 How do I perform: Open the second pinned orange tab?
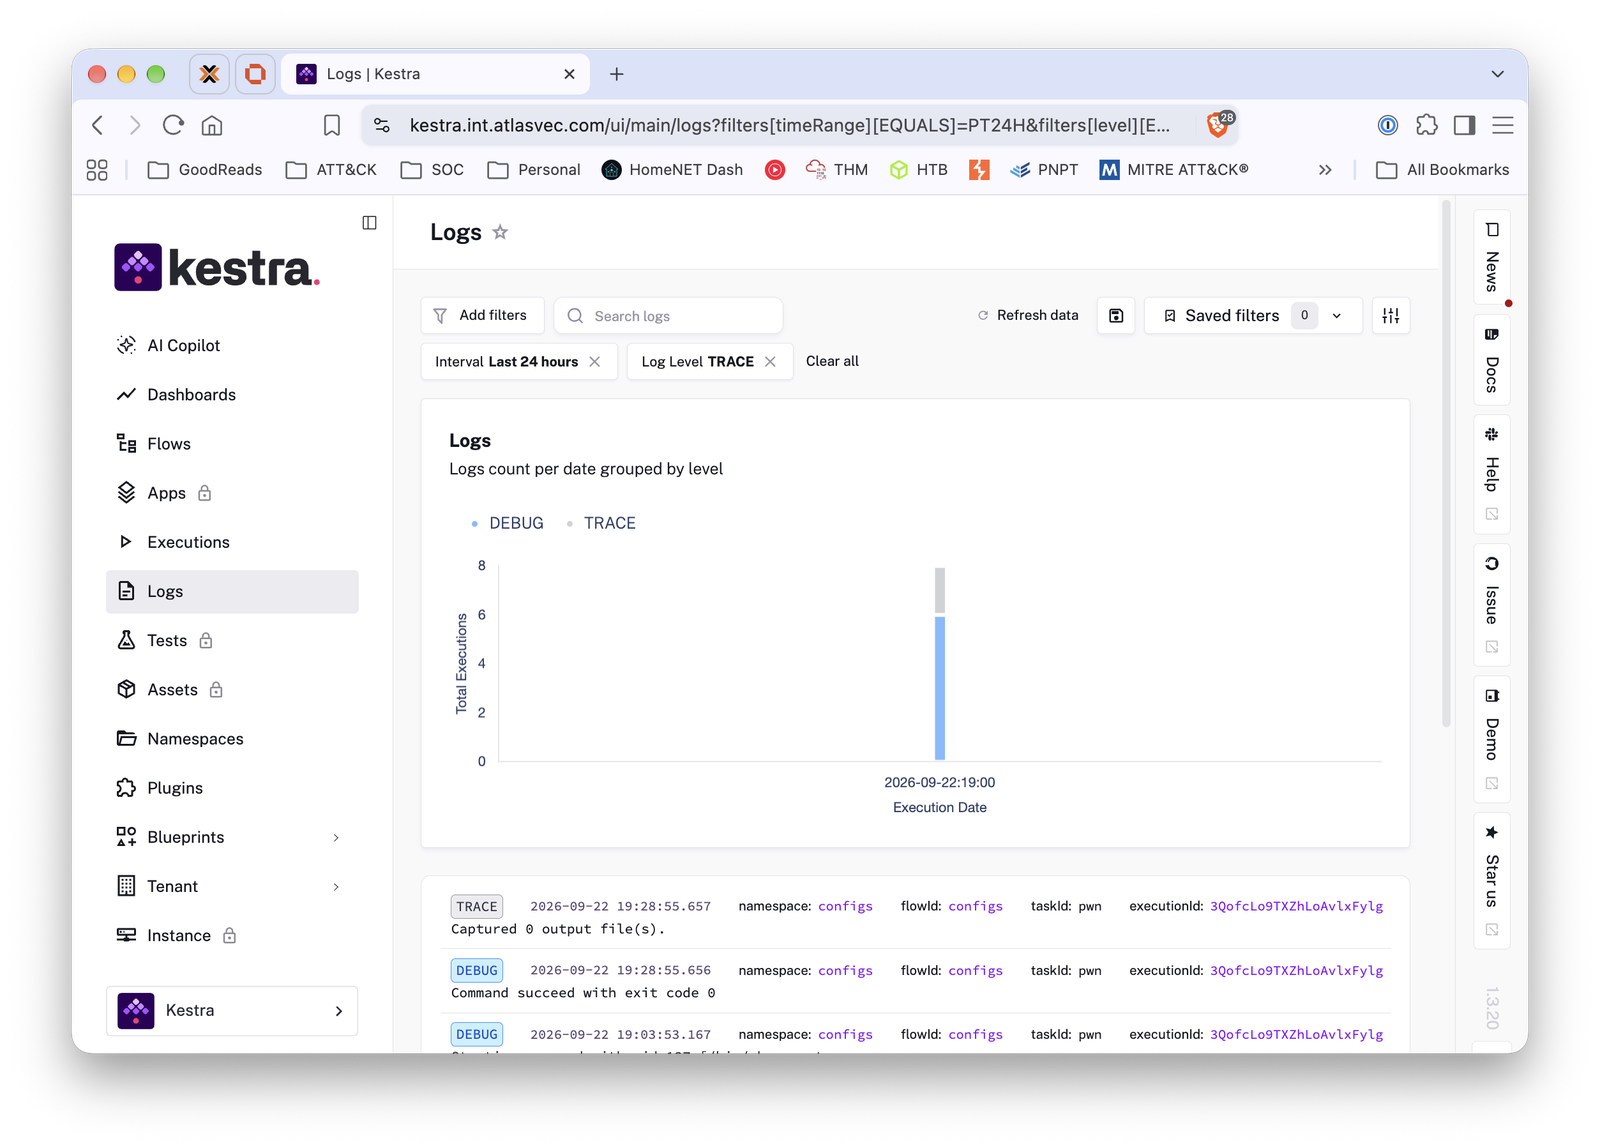click(x=255, y=74)
